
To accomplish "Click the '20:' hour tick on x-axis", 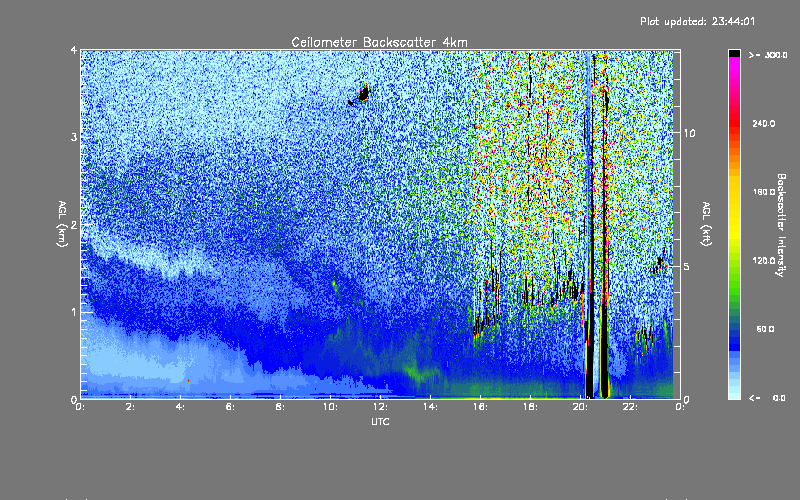I will 580,407.
